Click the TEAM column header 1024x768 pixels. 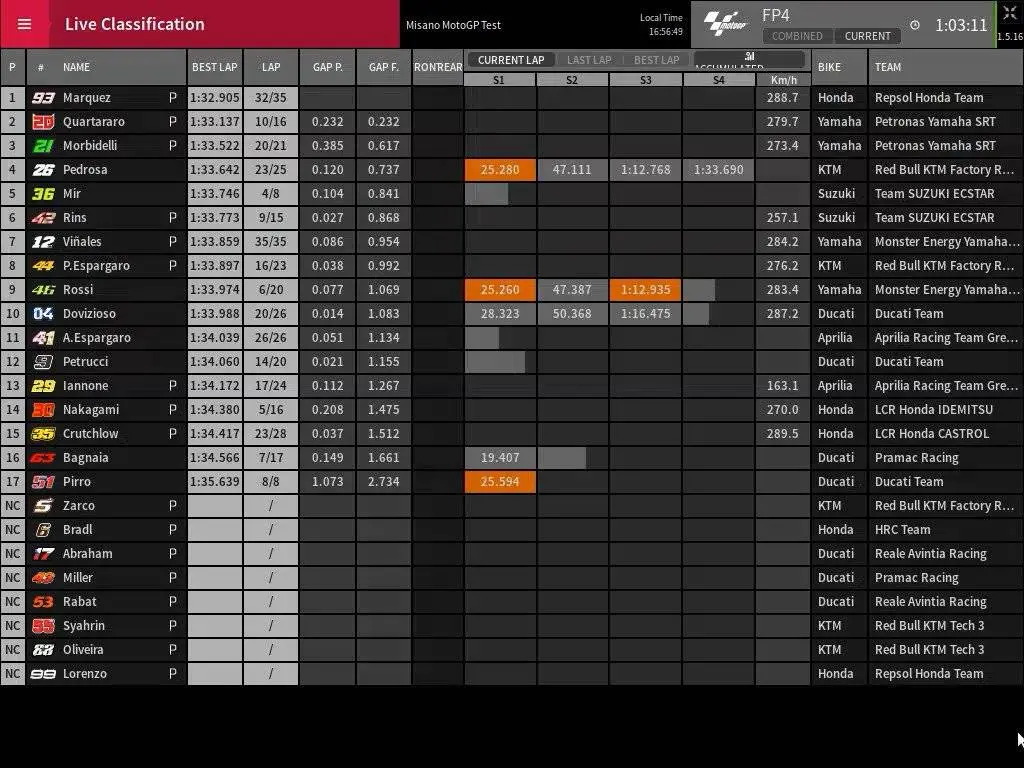(946, 67)
